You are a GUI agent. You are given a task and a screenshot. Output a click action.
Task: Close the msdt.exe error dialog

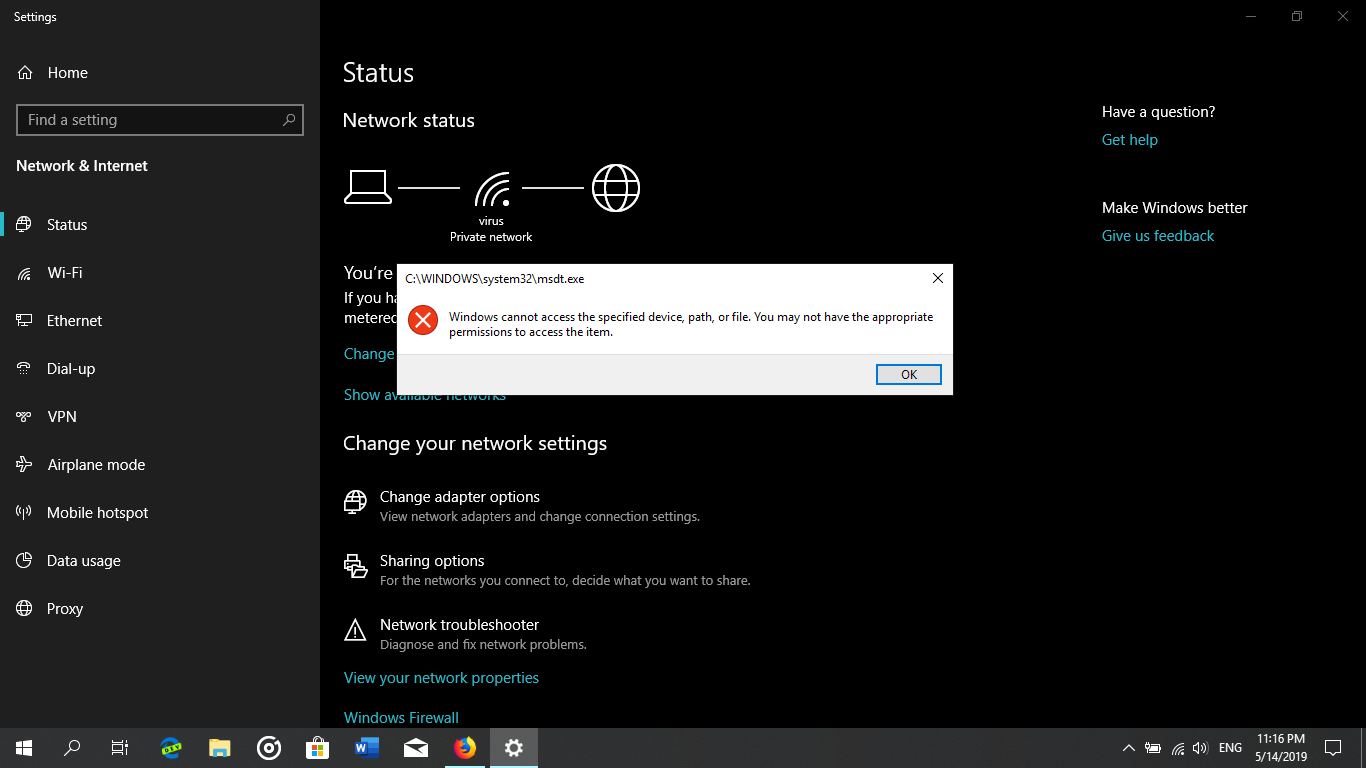coord(937,278)
